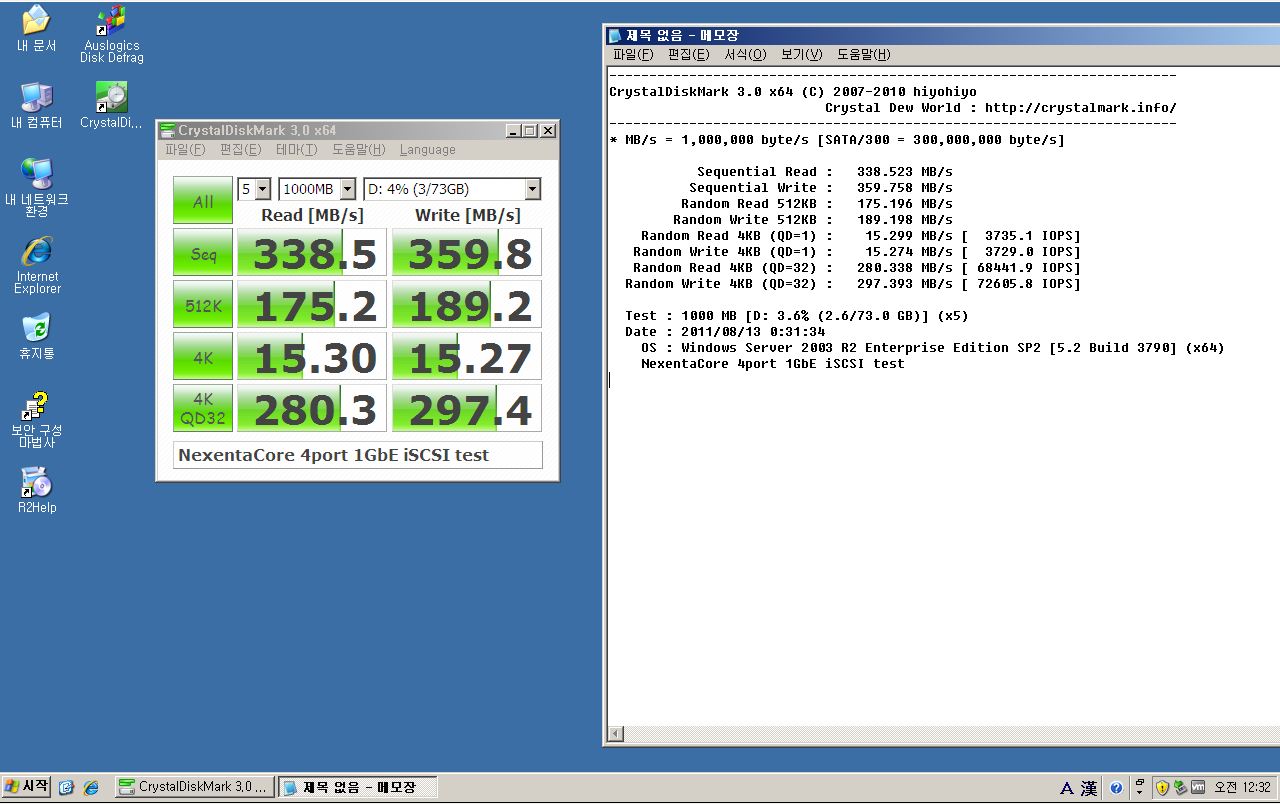Select the 휴지통 recycle bin icon
1280x804 pixels.
point(36,337)
